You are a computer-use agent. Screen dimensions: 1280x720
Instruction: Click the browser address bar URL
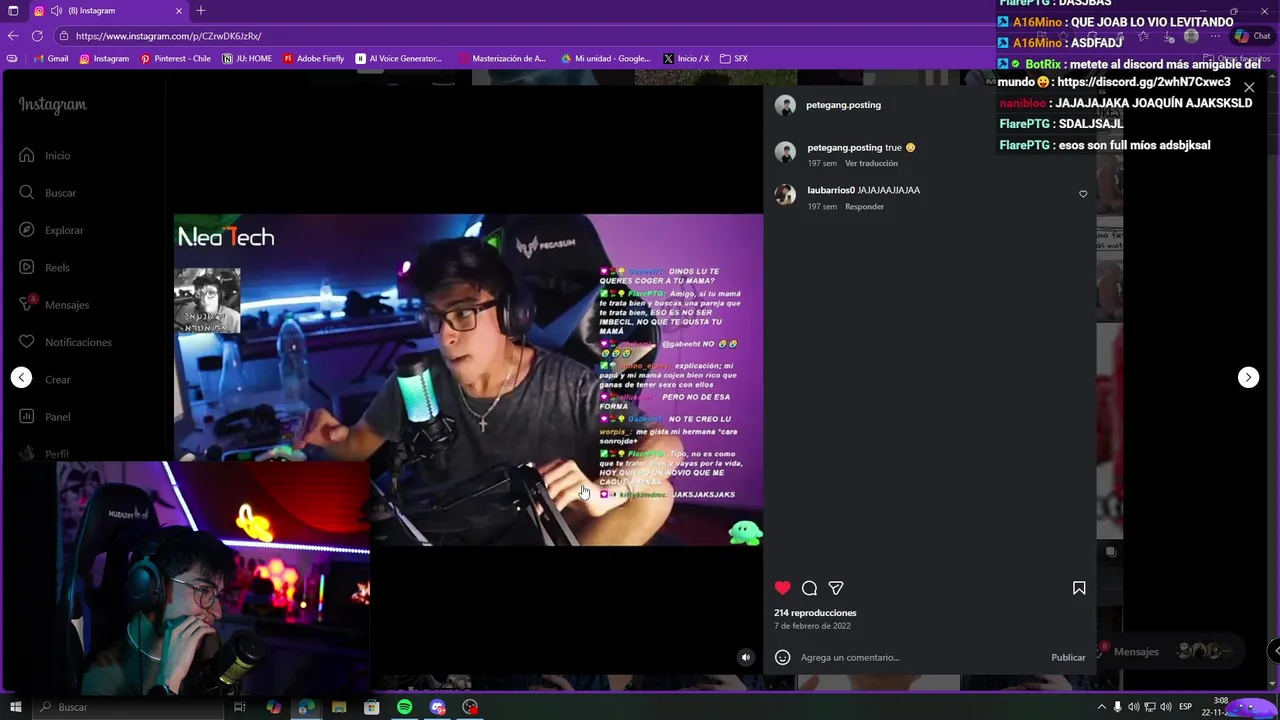168,36
